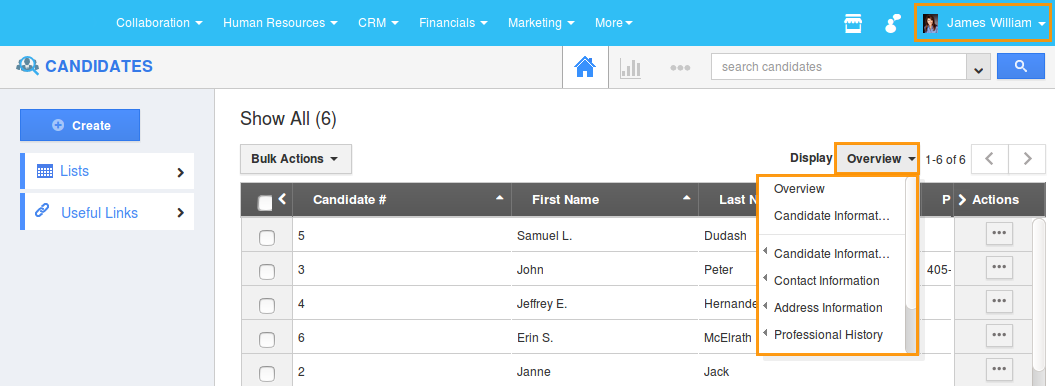Open the search options dropdown arrow

(x=978, y=67)
